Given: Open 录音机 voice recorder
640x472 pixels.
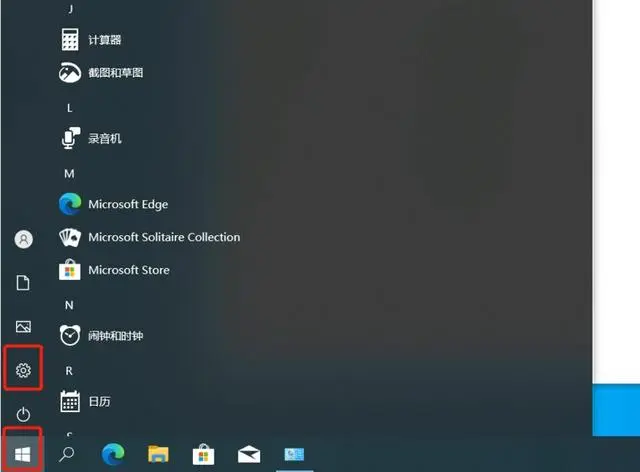Looking at the screenshot, I should (104, 139).
